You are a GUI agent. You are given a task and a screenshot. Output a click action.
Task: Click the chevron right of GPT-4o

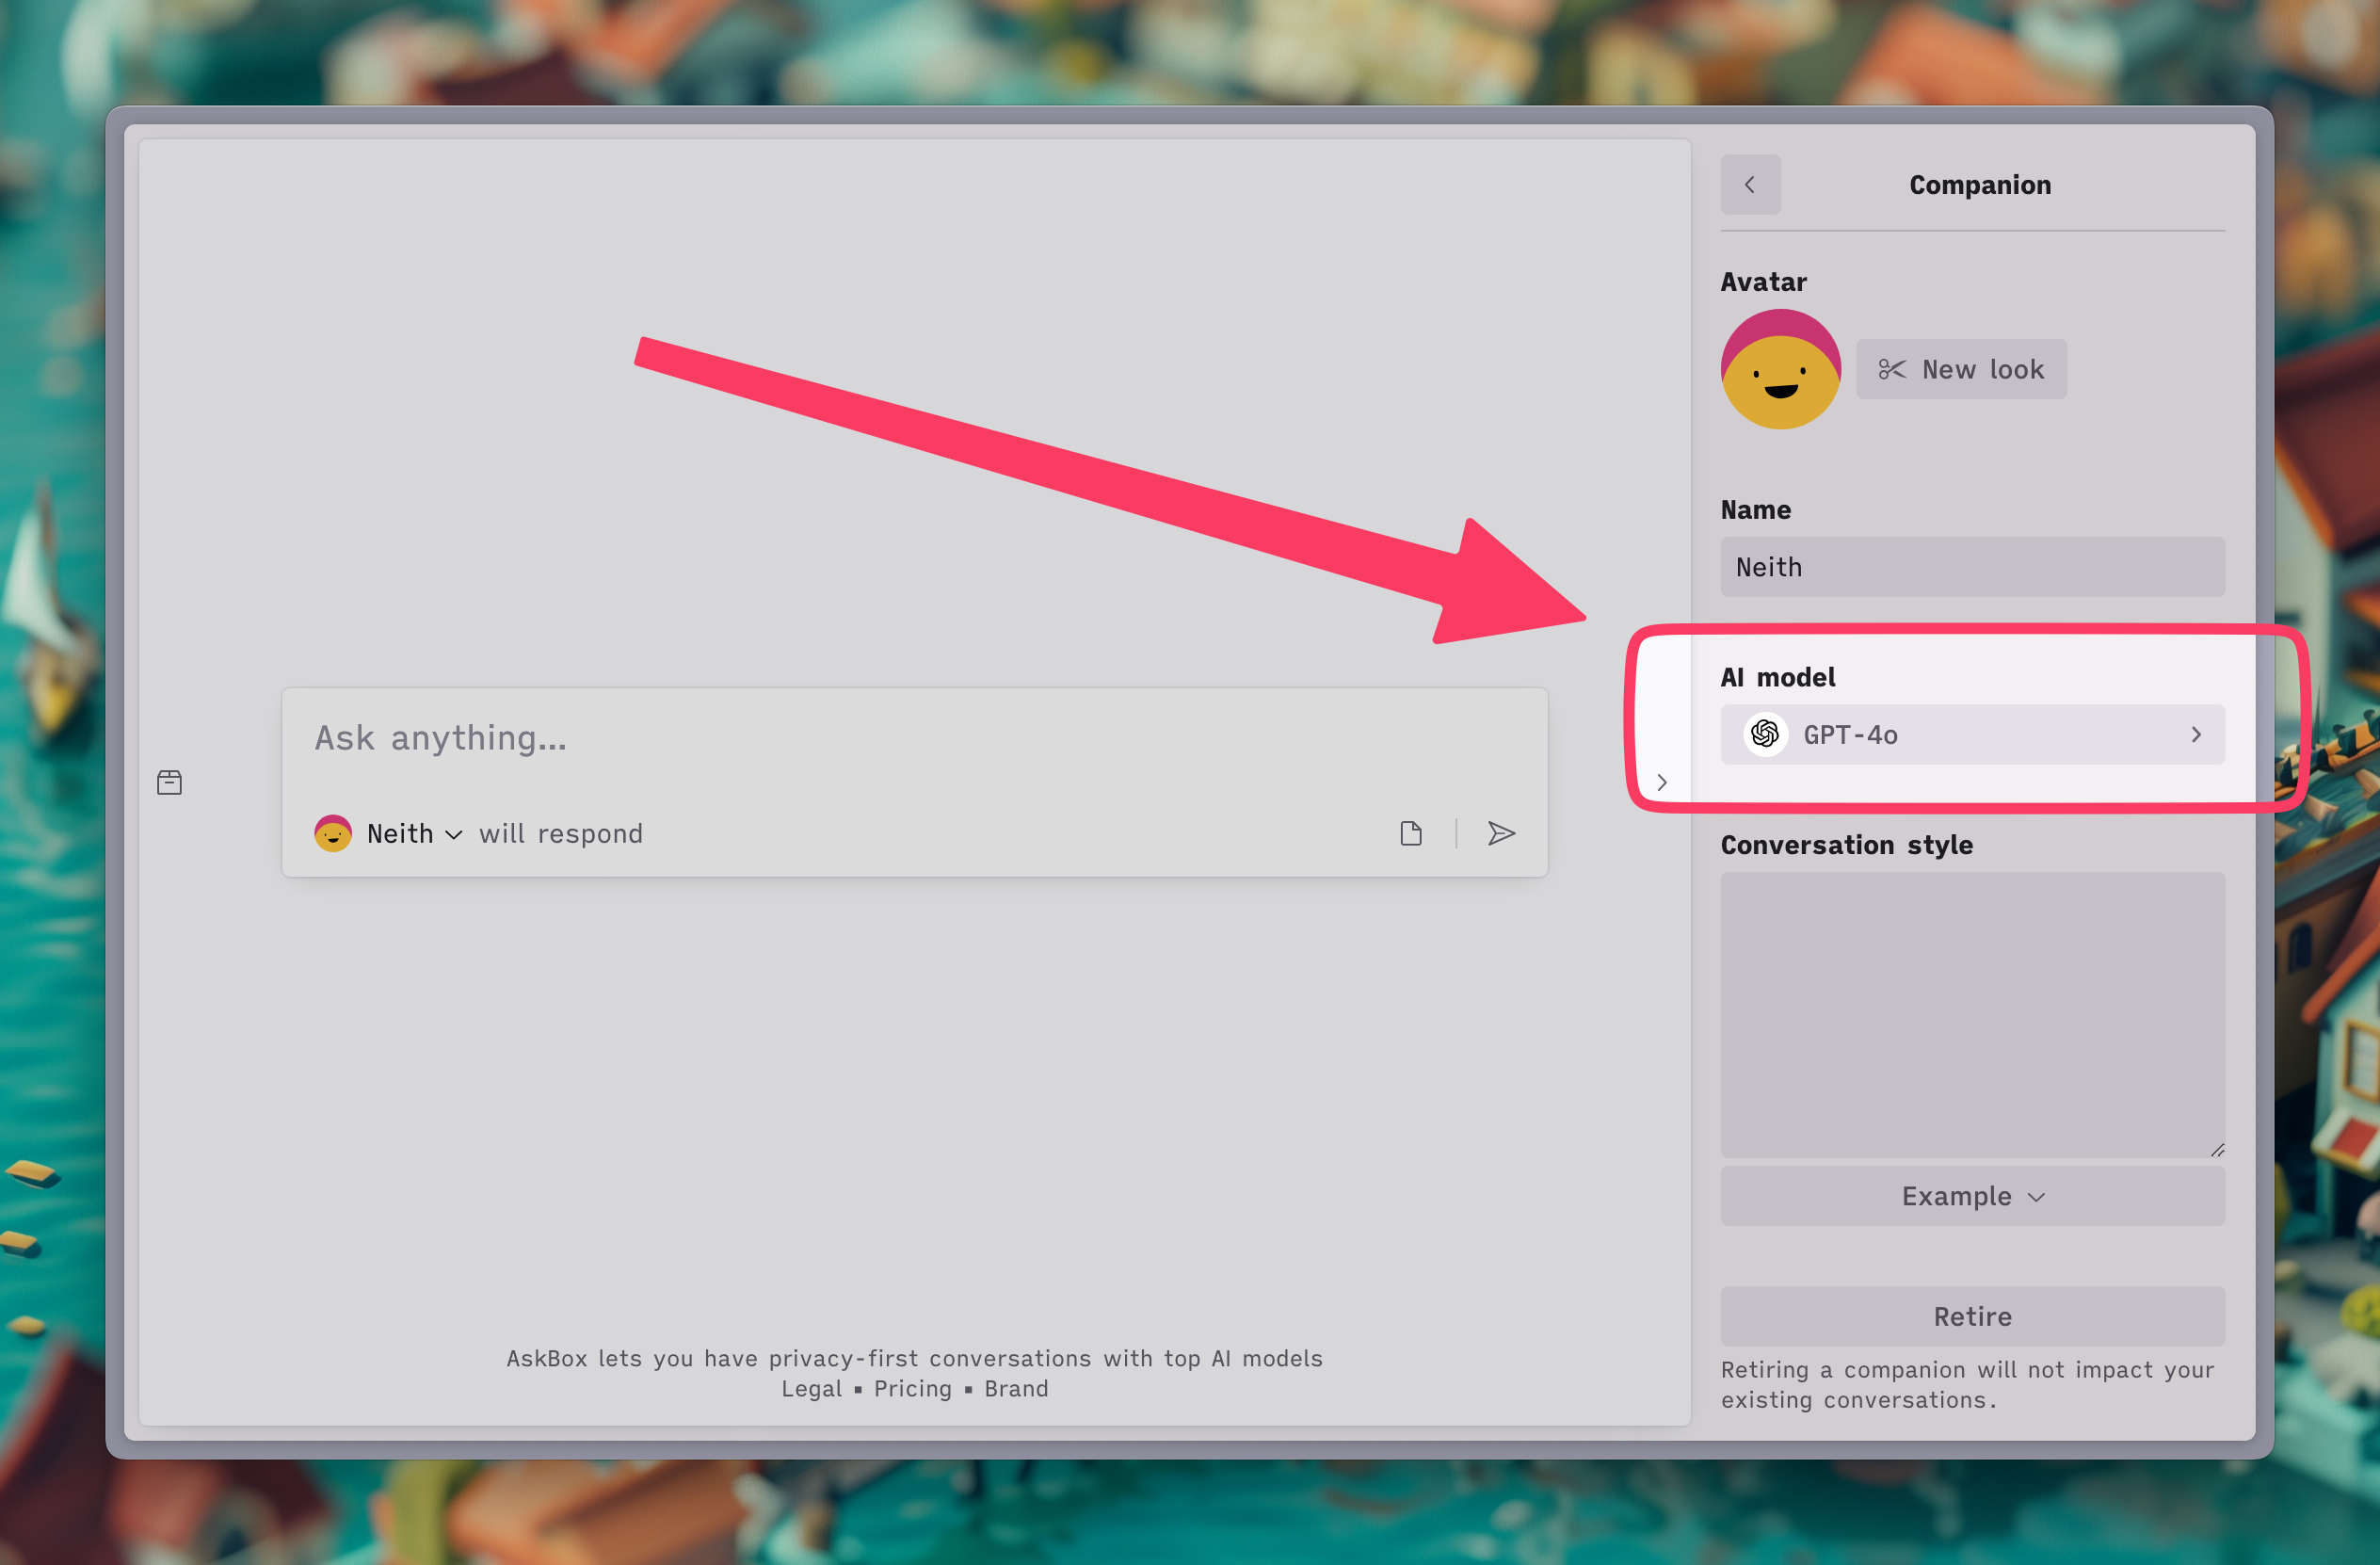[2196, 735]
